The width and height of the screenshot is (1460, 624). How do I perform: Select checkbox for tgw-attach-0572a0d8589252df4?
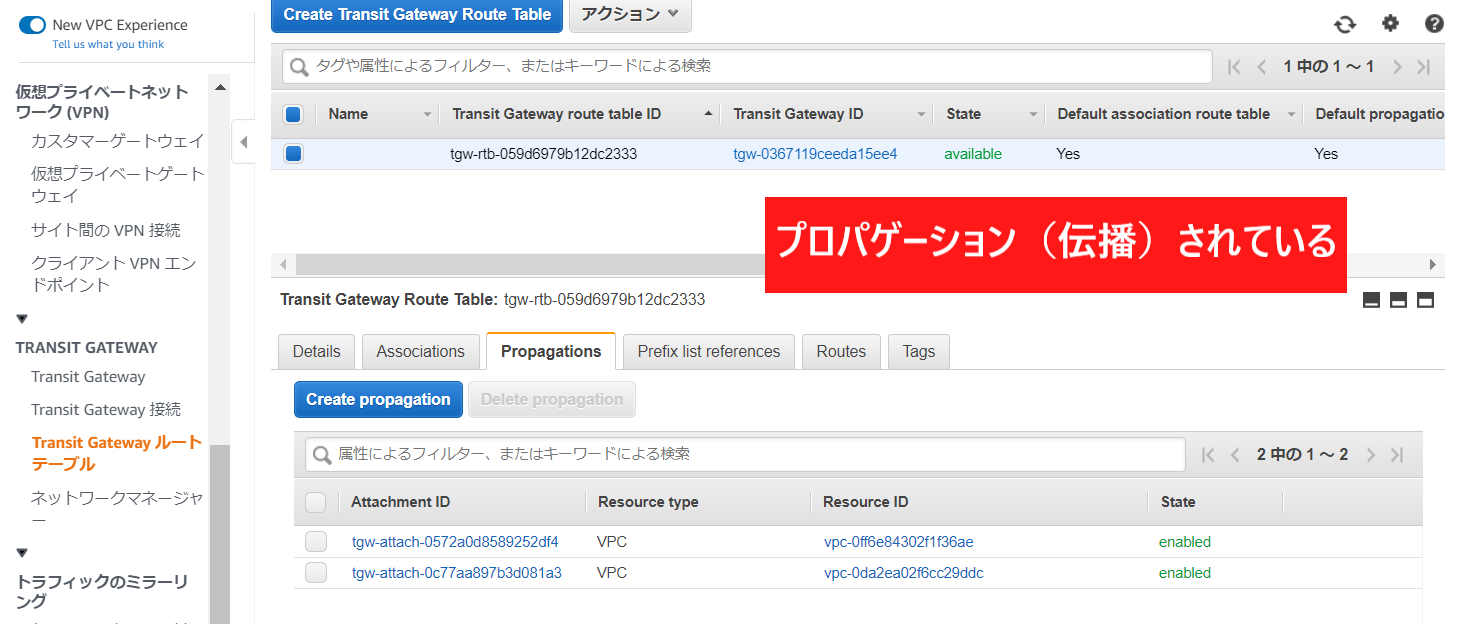tap(316, 542)
